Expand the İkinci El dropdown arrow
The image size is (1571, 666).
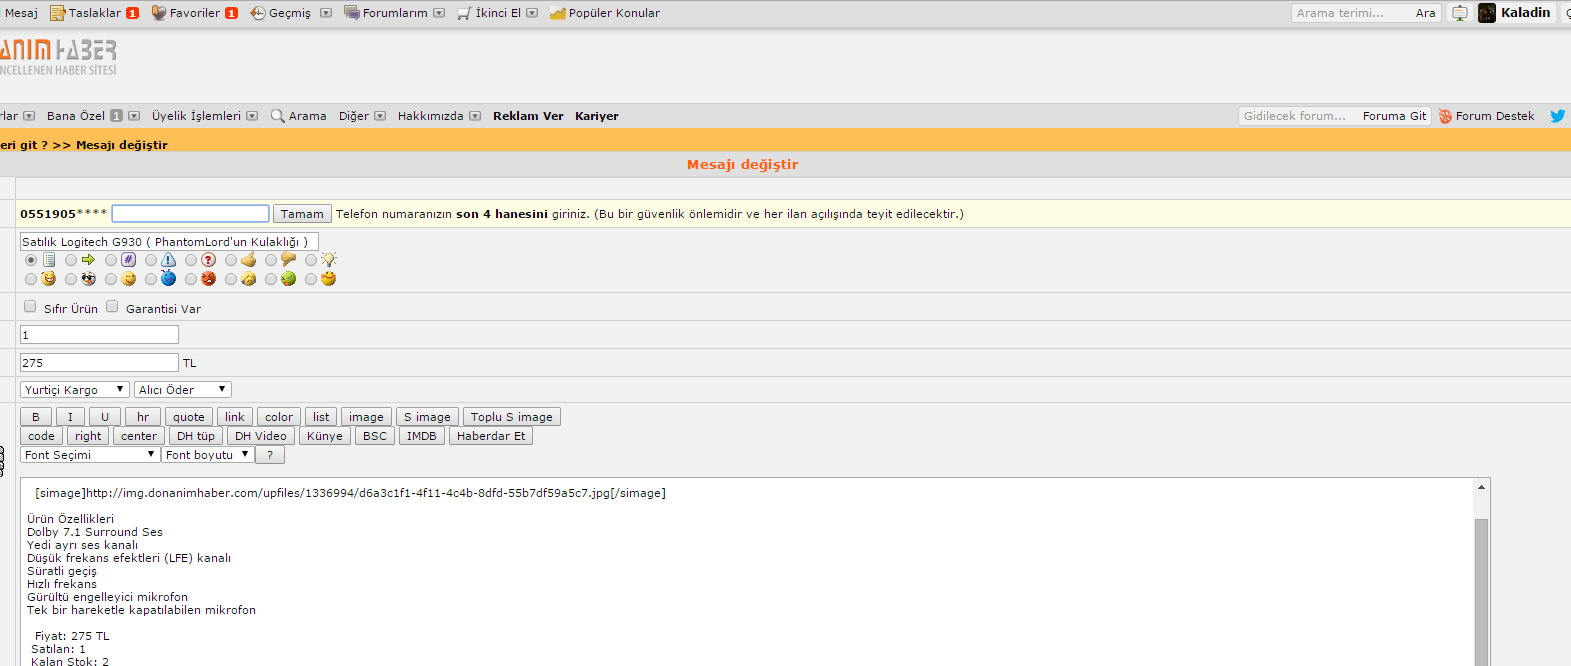(x=532, y=13)
